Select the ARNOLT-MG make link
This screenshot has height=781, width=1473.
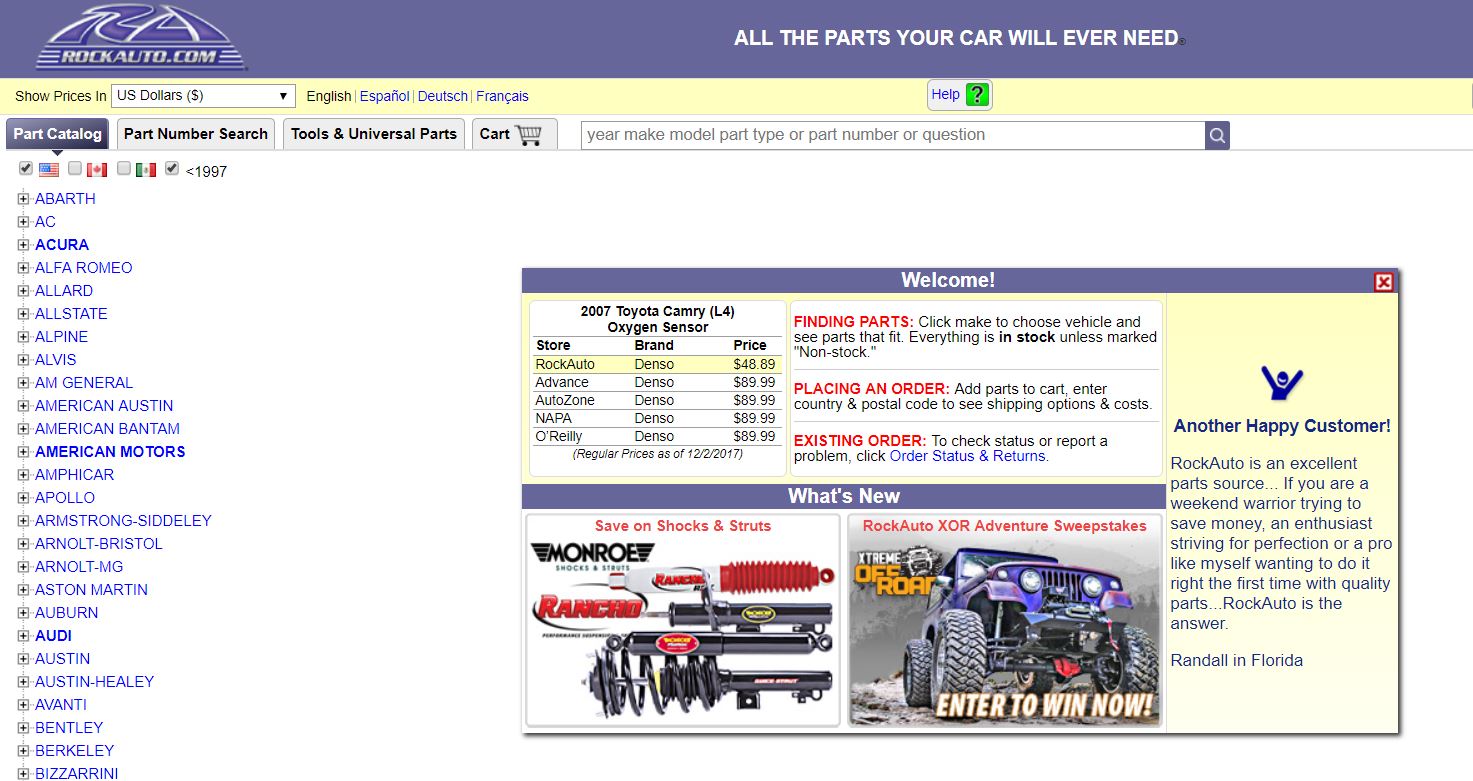pos(79,567)
